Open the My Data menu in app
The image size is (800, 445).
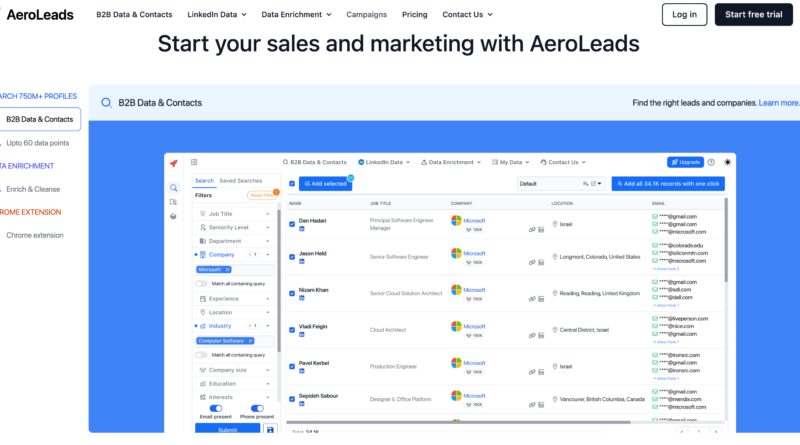[x=510, y=162]
